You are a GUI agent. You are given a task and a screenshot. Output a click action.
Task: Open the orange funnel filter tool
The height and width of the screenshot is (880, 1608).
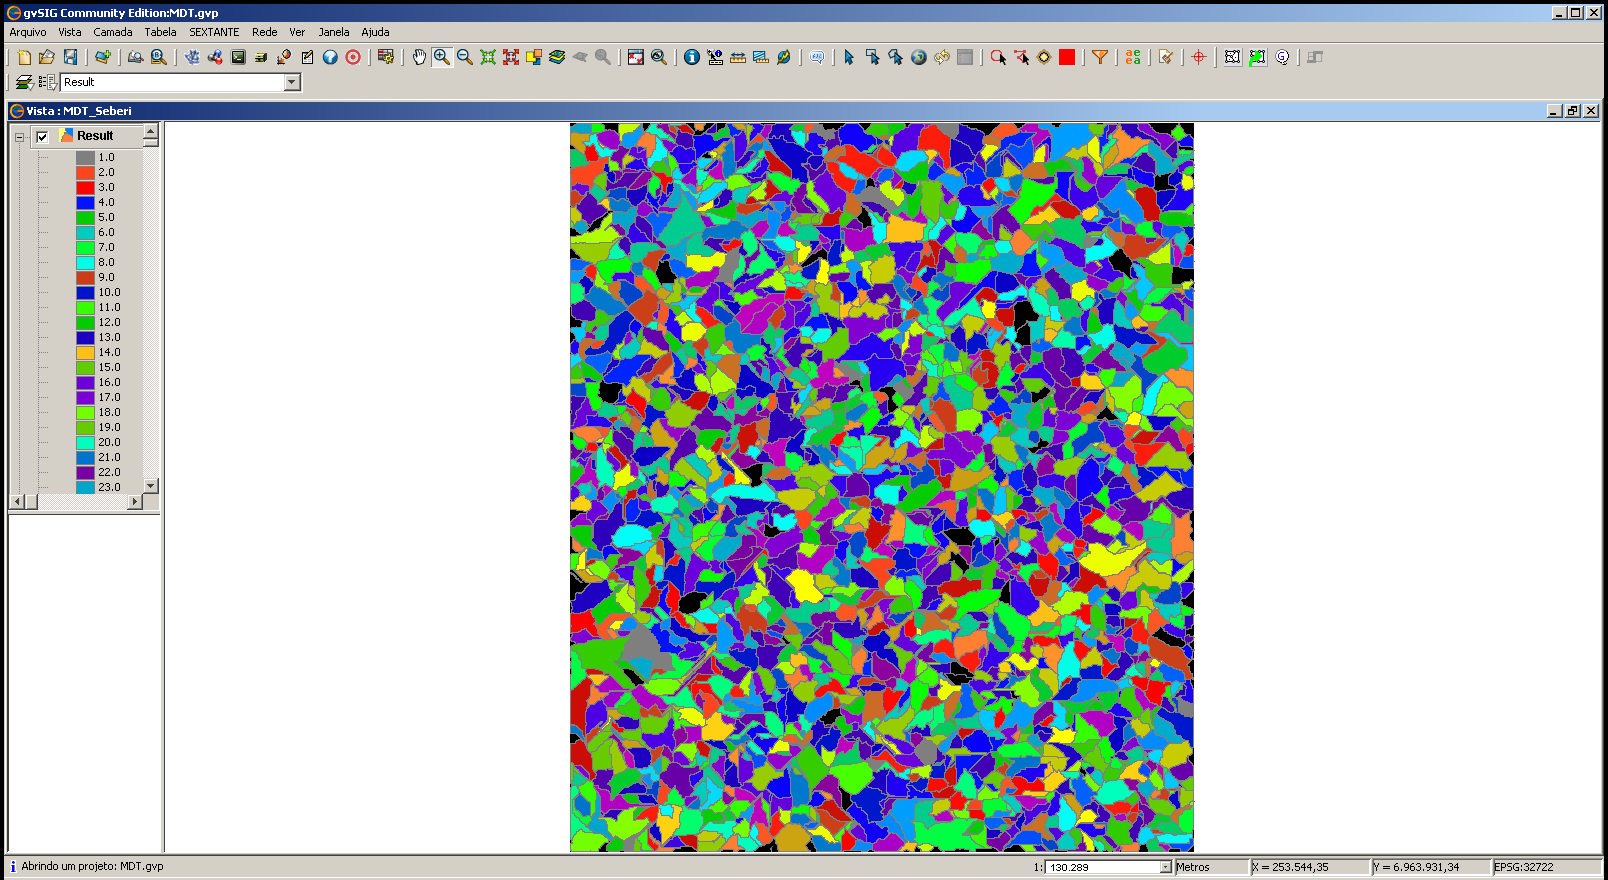pyautogui.click(x=1100, y=57)
